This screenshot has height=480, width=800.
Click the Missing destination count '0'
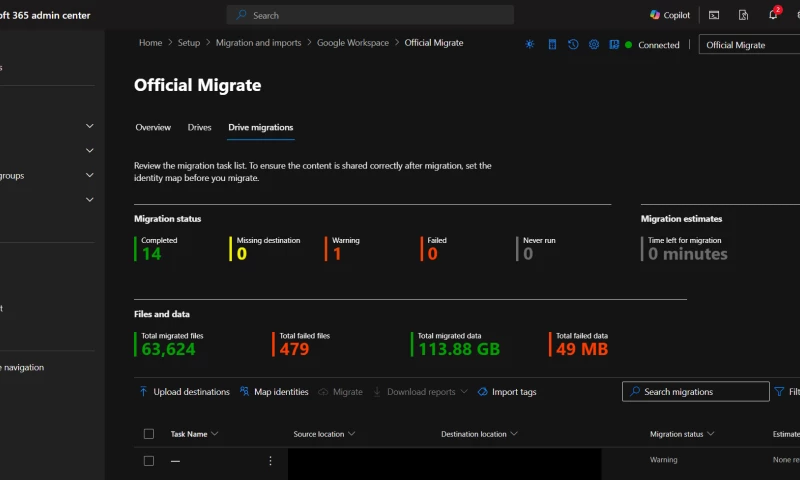(242, 254)
